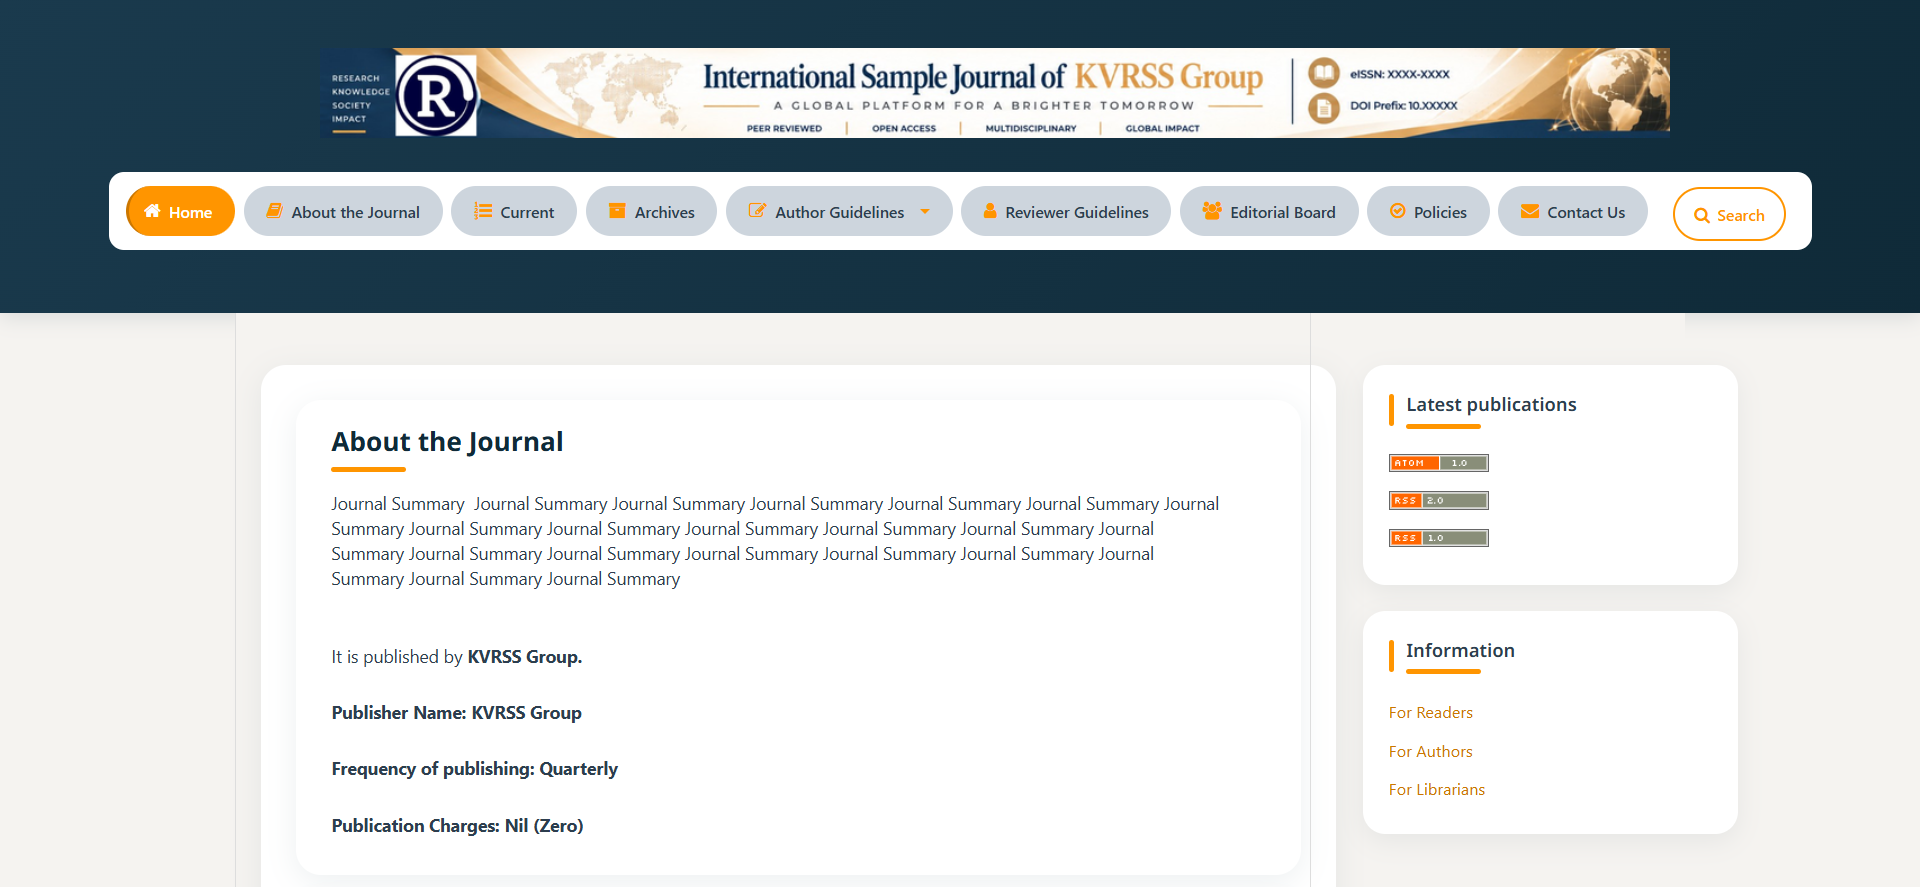Open the For Readers information link
The width and height of the screenshot is (1920, 887).
point(1430,713)
